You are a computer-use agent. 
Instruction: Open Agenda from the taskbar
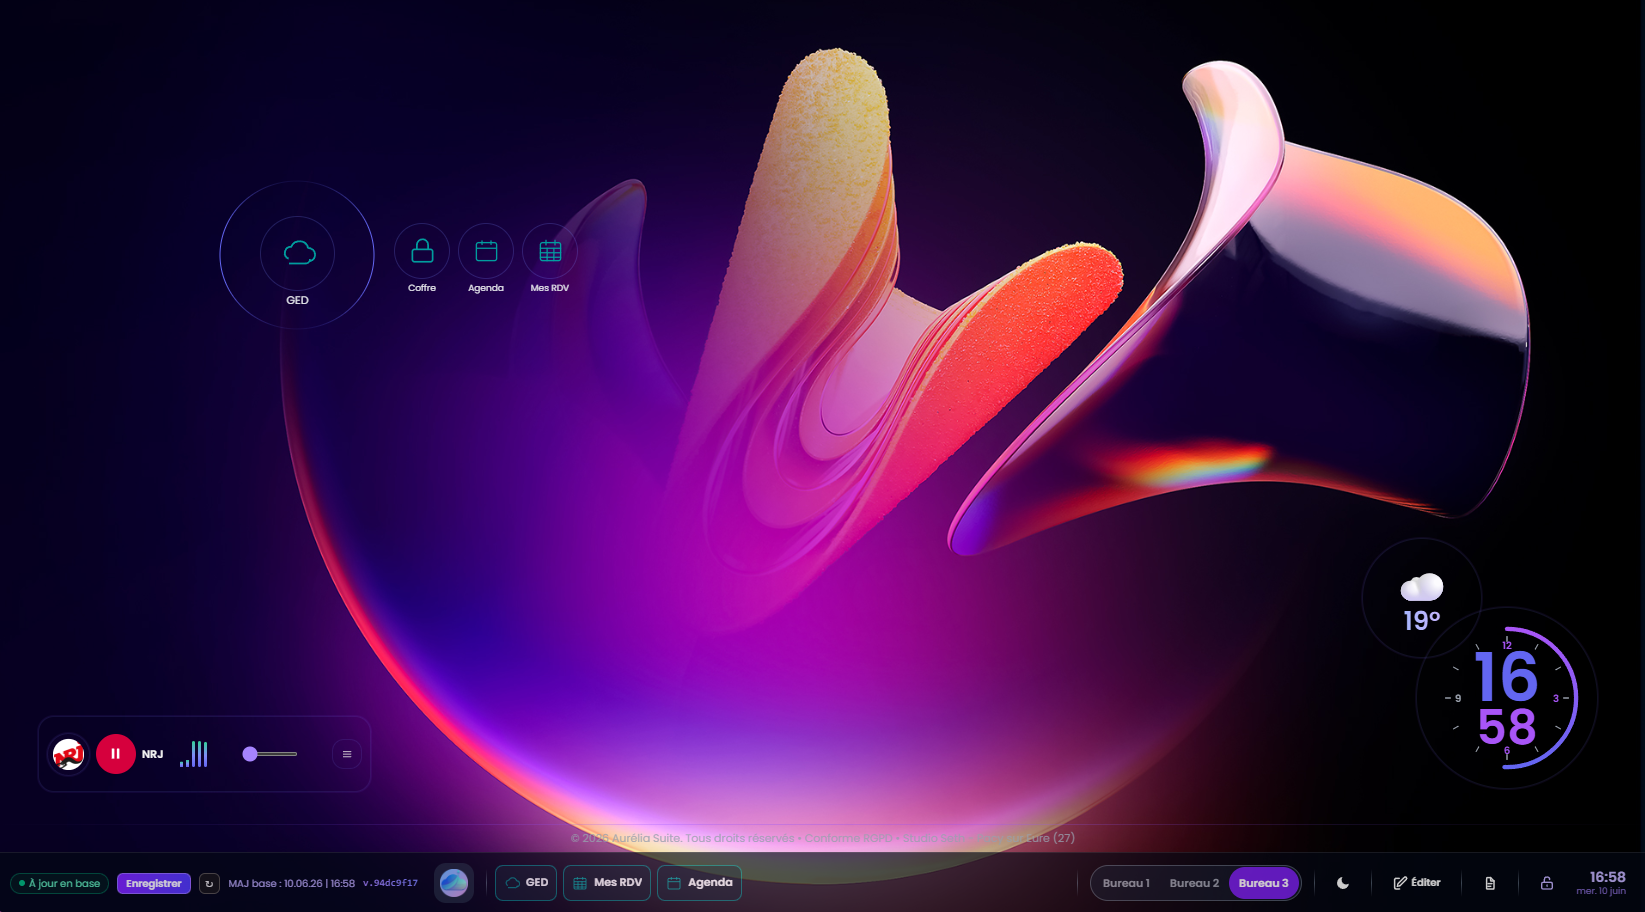(x=699, y=883)
